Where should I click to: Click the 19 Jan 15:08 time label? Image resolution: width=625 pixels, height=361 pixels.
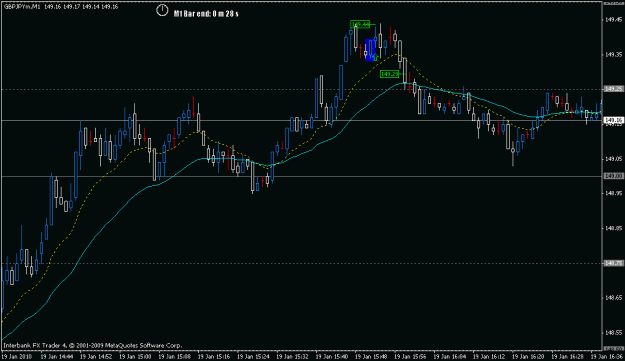coord(175,356)
